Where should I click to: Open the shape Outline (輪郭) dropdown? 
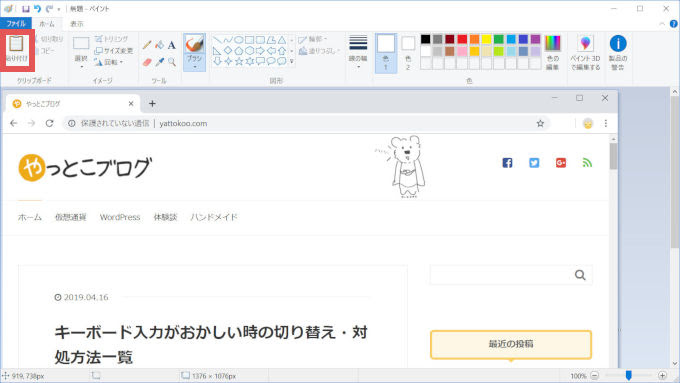click(x=313, y=39)
